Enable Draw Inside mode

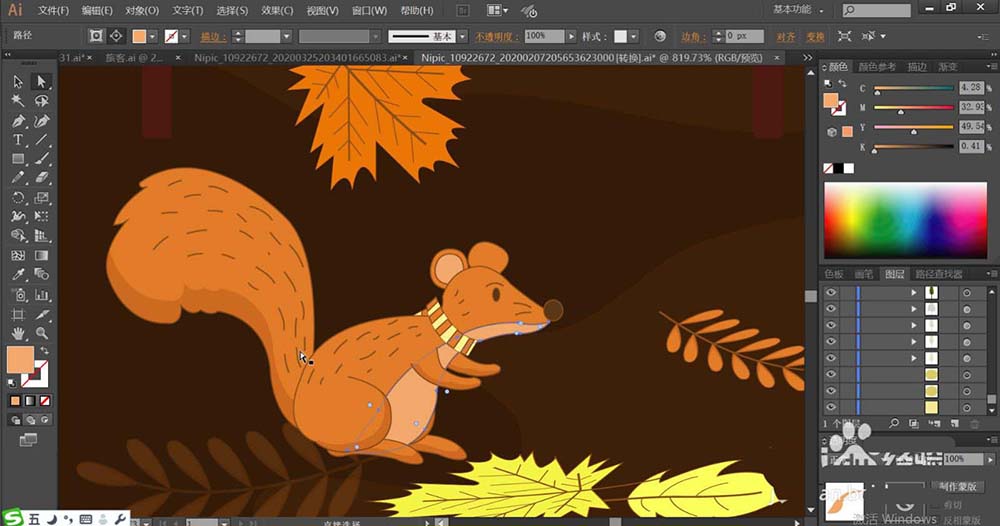pos(45,420)
